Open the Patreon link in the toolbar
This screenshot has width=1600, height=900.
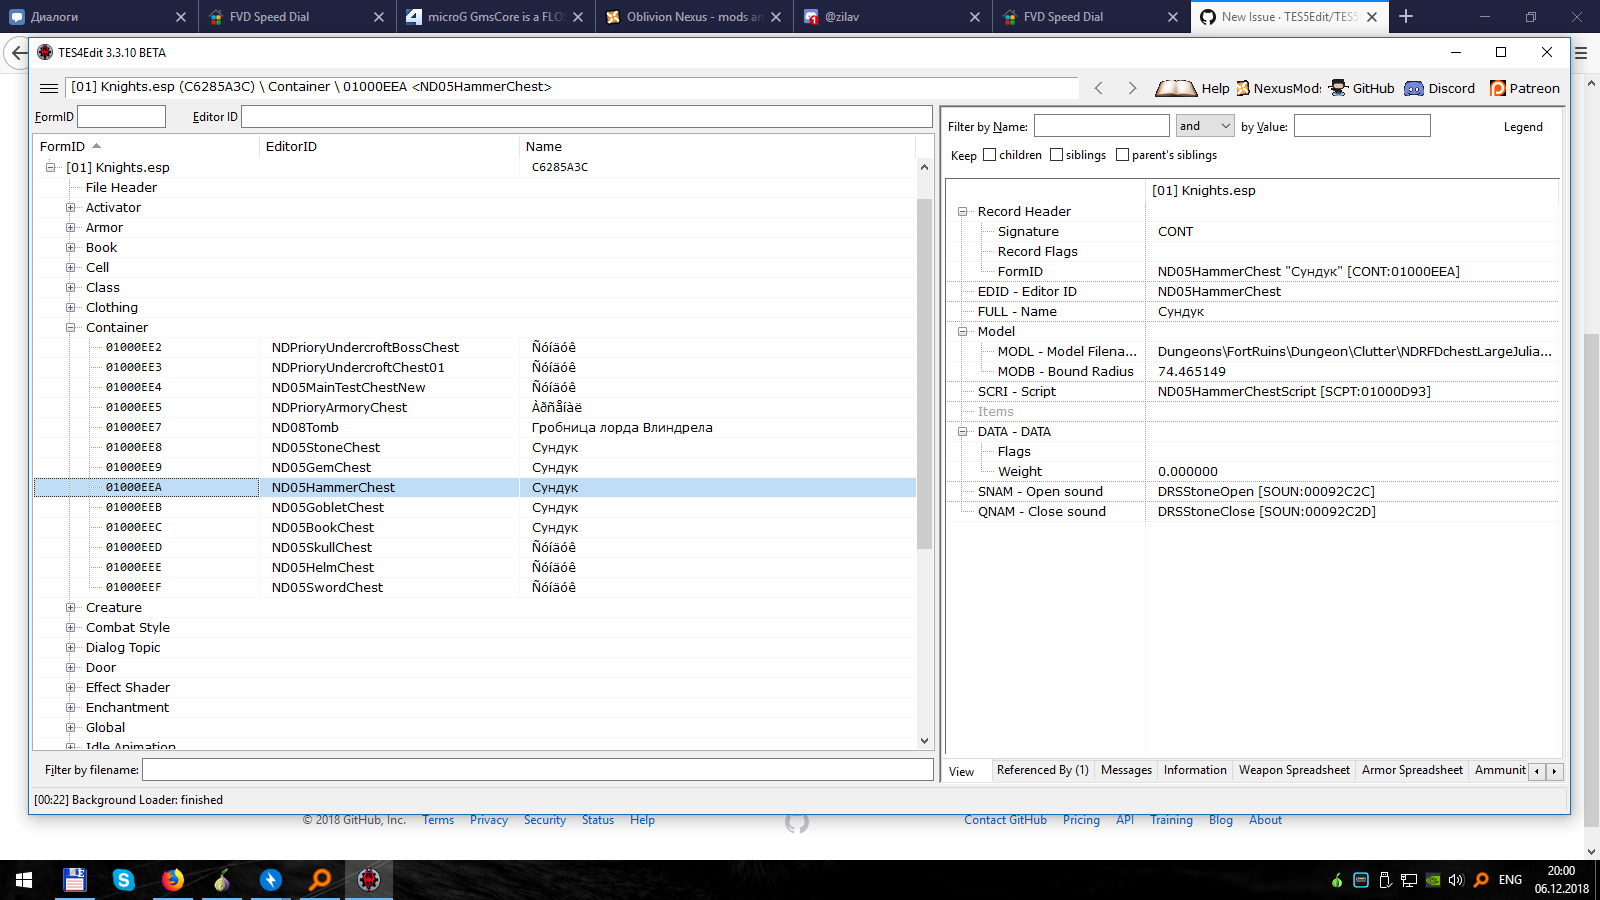pos(1524,88)
